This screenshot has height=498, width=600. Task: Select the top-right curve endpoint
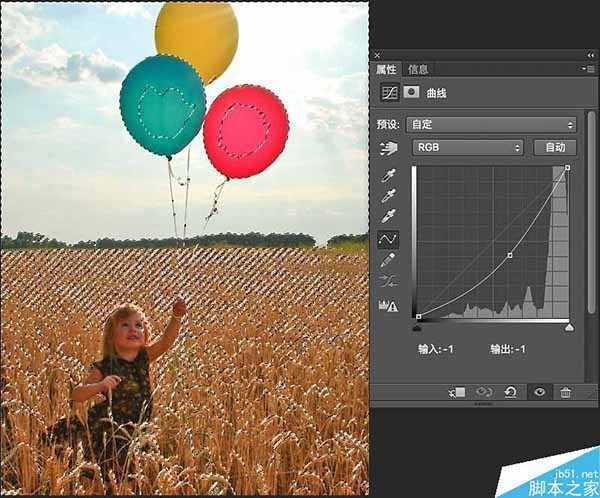coord(567,168)
